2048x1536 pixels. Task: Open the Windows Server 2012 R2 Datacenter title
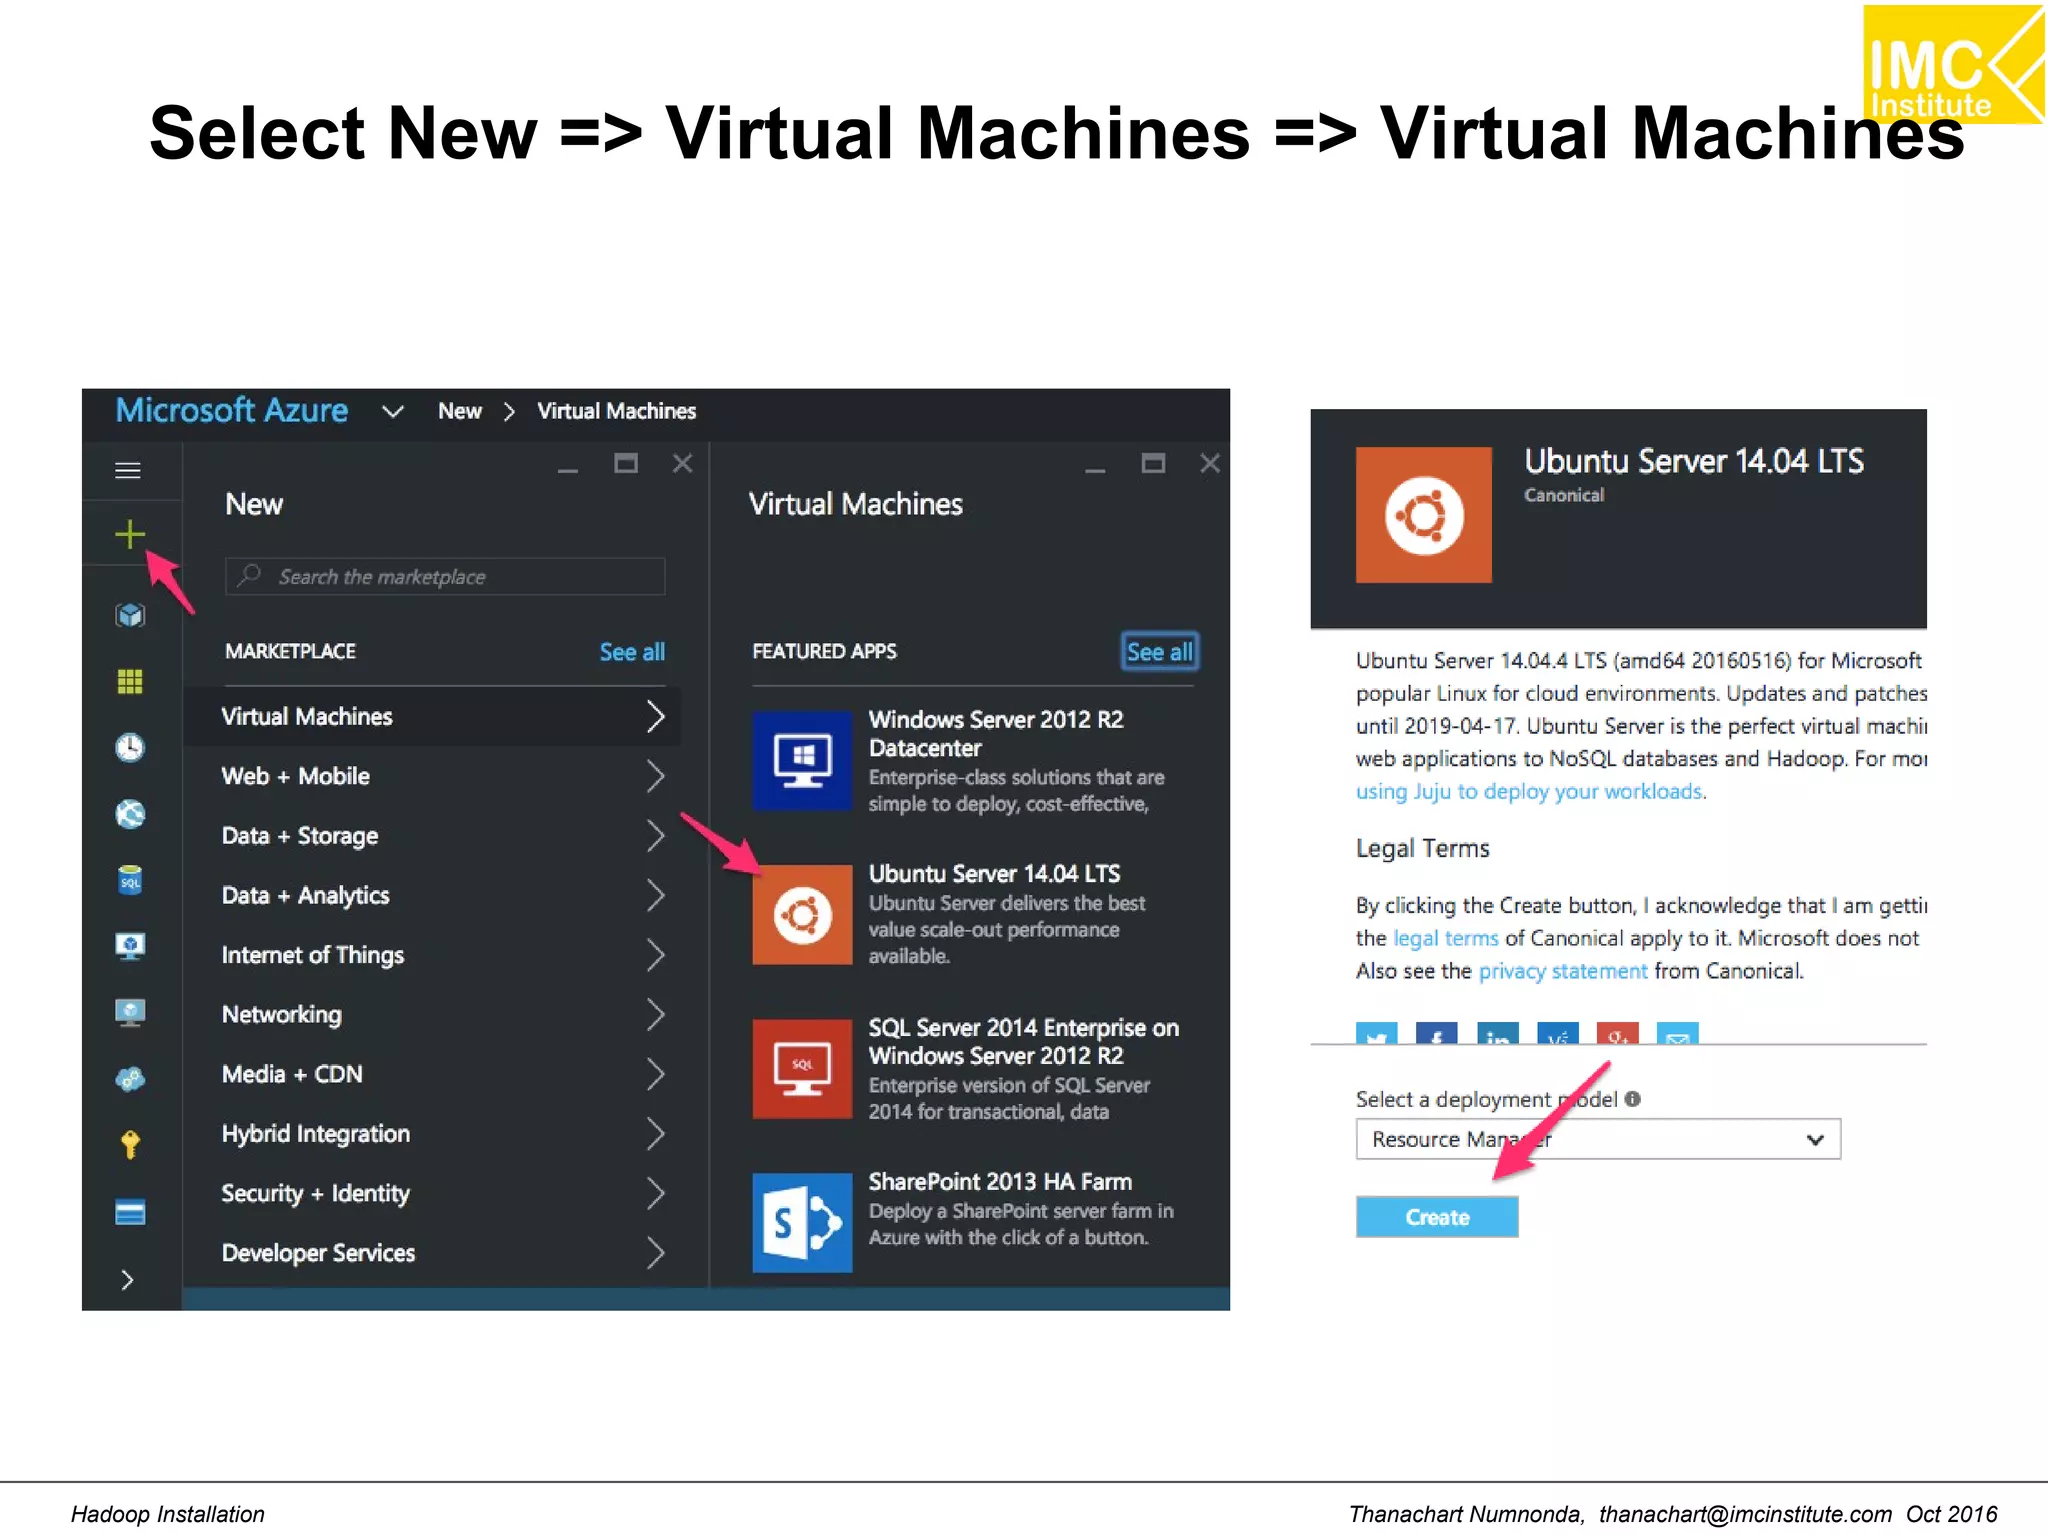coord(996,734)
